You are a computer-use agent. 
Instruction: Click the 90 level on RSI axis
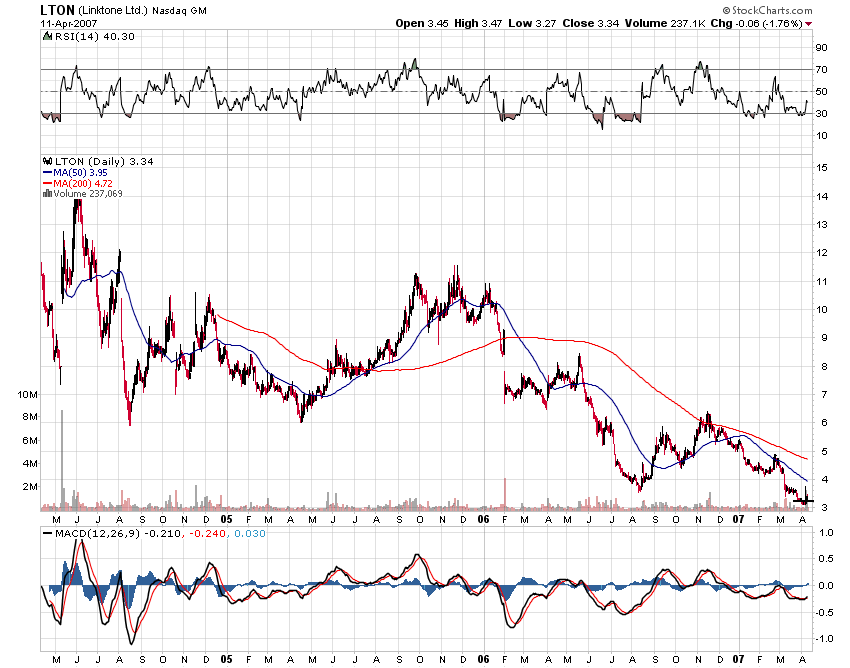pos(822,48)
